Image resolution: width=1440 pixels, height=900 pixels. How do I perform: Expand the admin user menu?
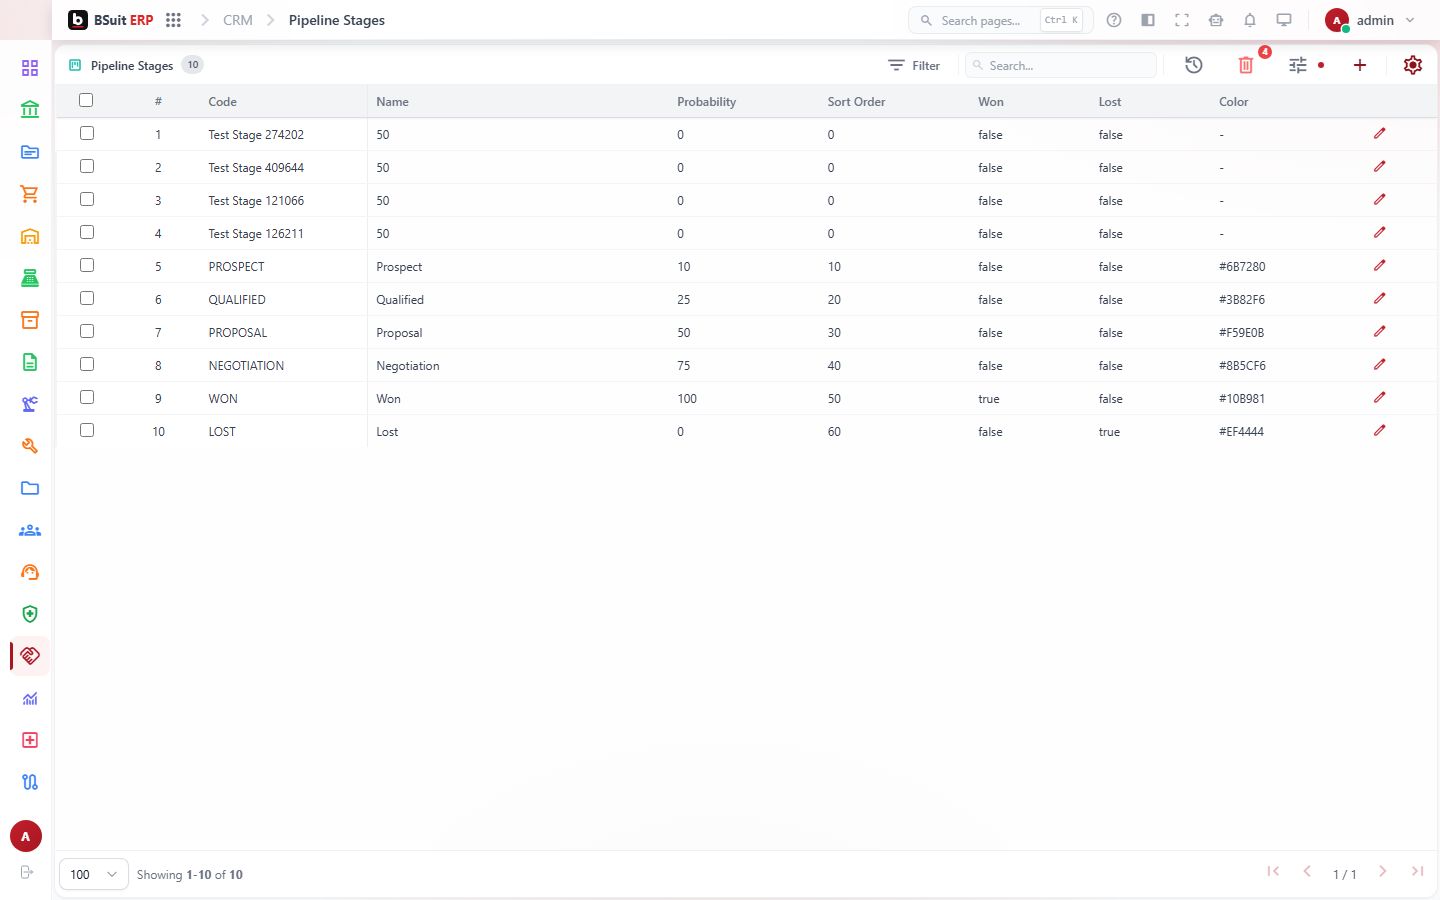pos(1370,20)
